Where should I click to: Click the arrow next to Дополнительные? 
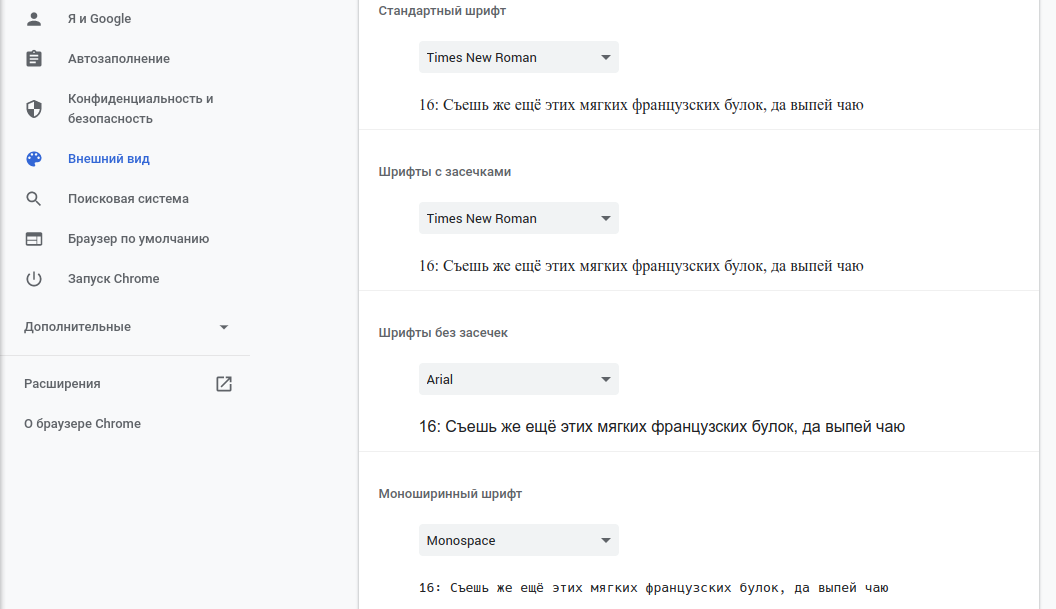224,327
